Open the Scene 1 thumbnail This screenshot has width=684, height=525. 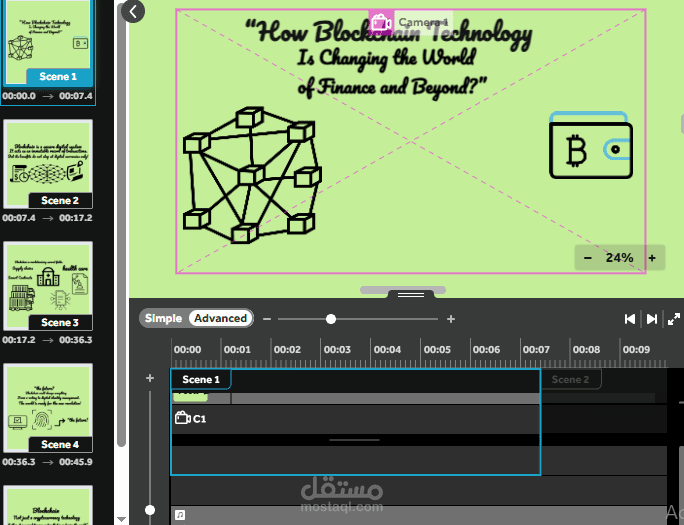pos(48,44)
